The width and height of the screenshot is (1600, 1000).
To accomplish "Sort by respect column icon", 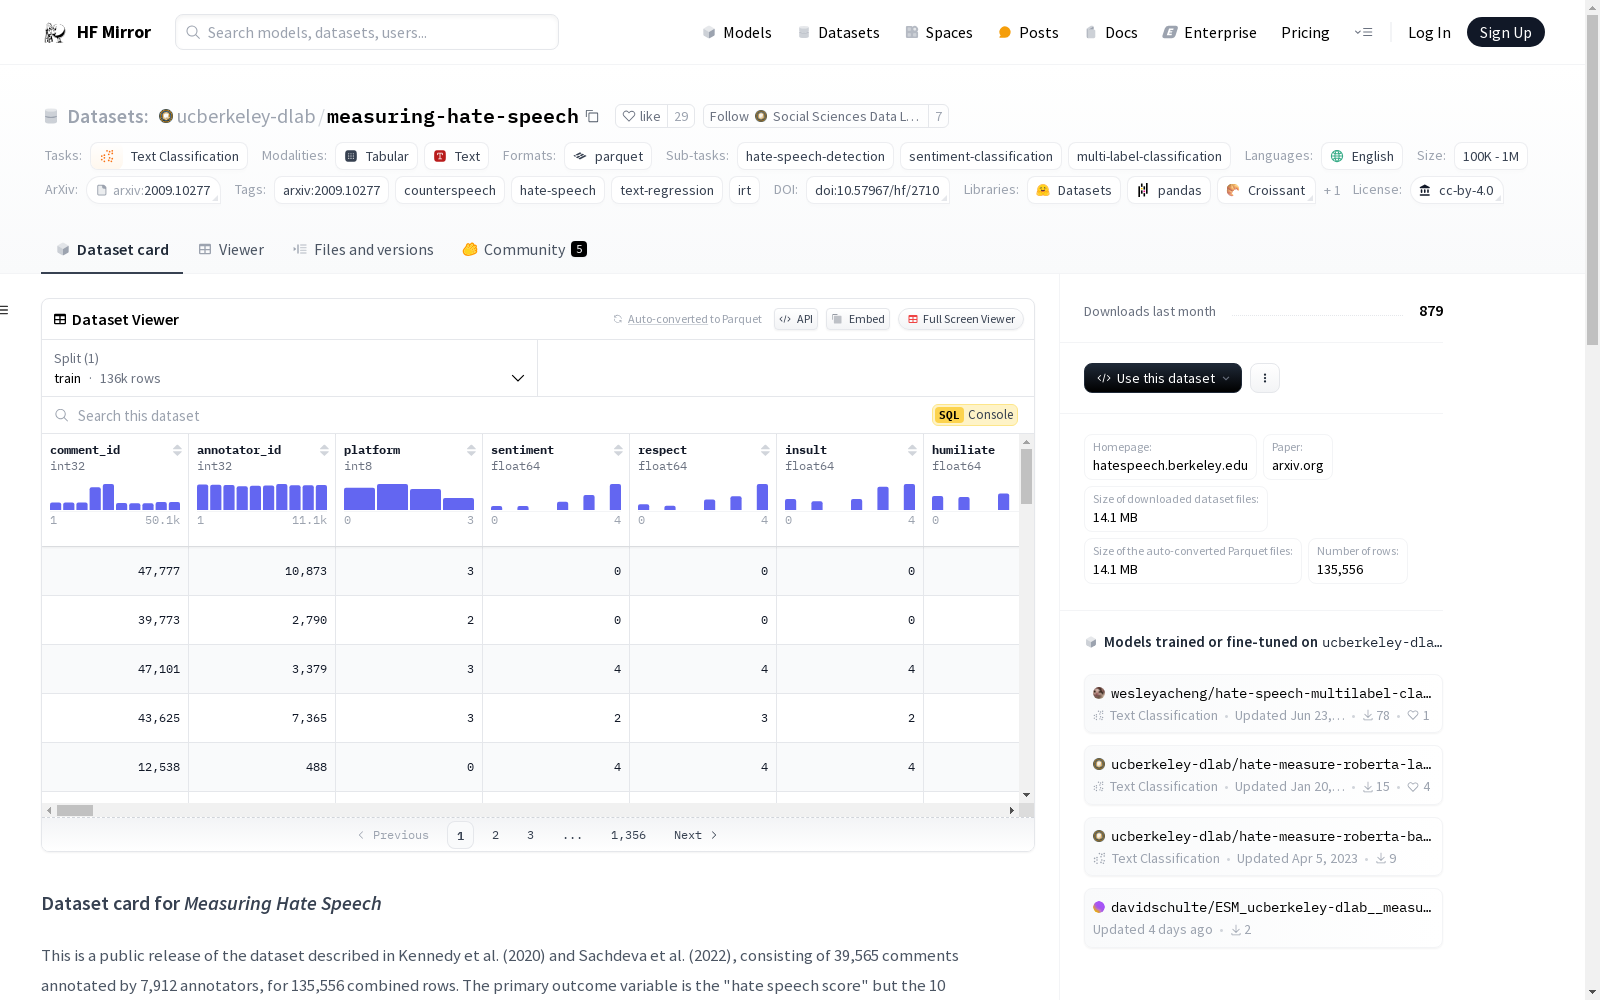I will [x=765, y=450].
